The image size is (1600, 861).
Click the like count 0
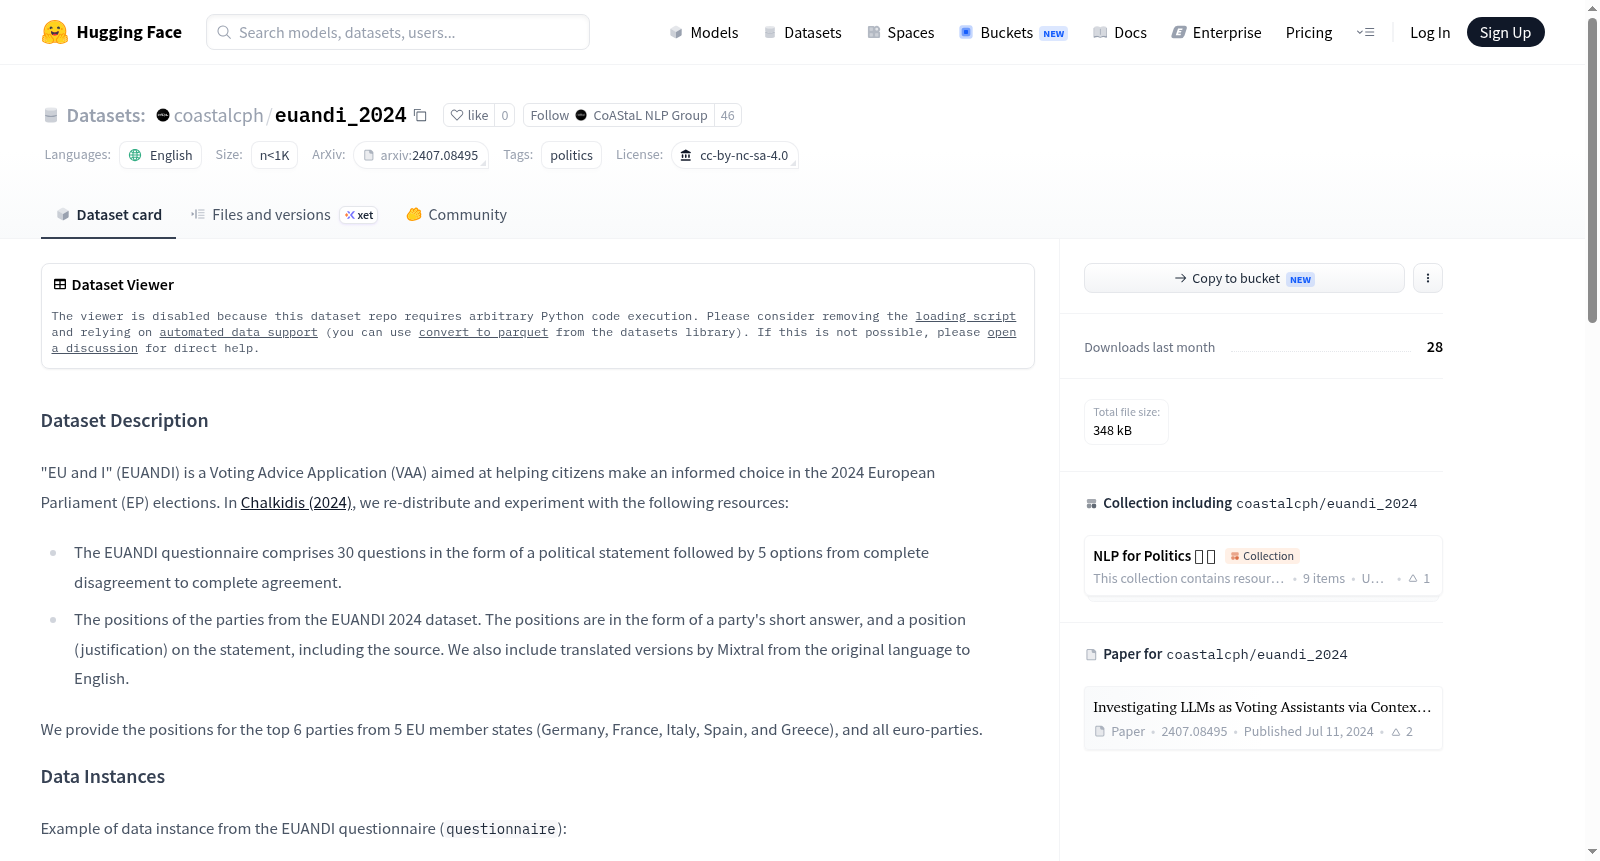505,115
